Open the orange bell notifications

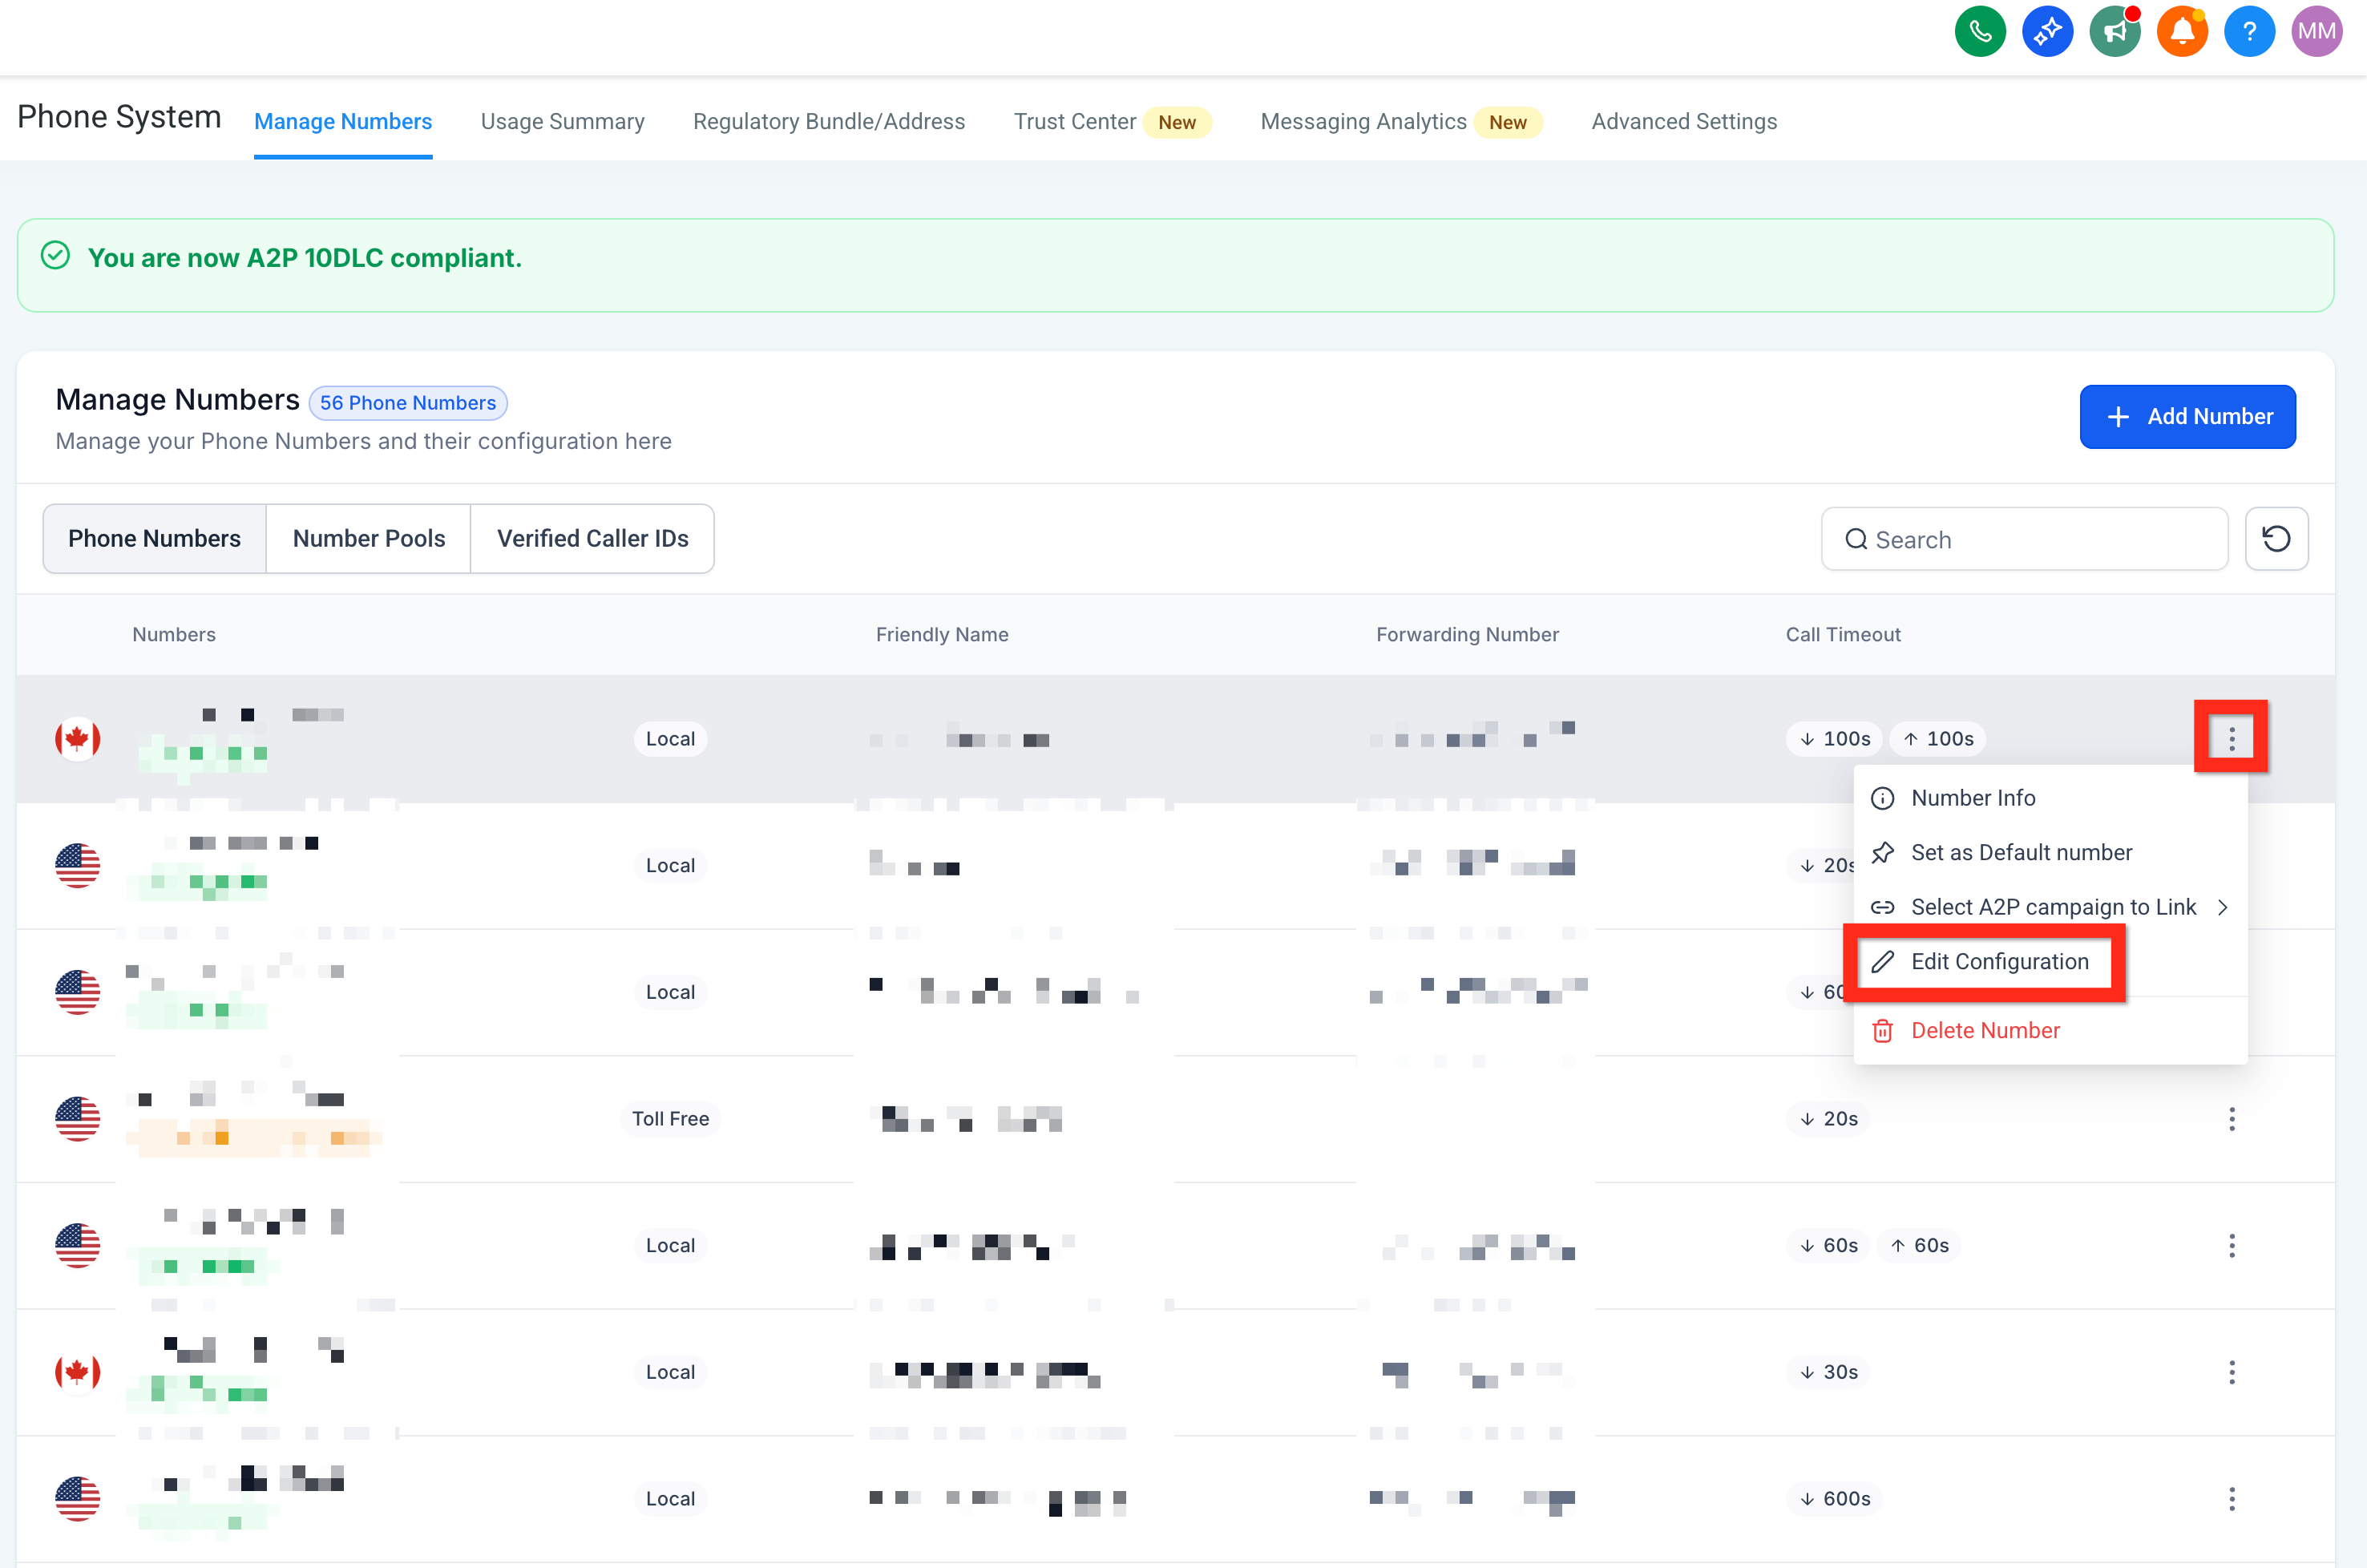[2181, 32]
